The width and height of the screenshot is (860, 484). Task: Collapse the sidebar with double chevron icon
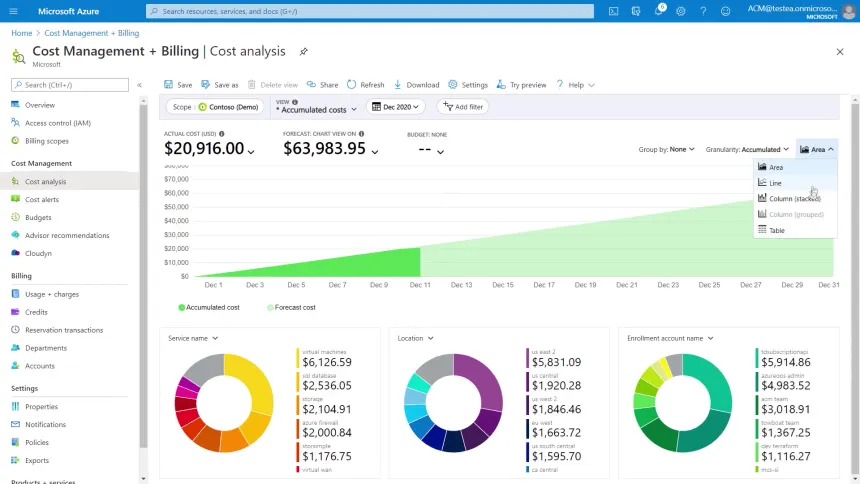tap(139, 85)
